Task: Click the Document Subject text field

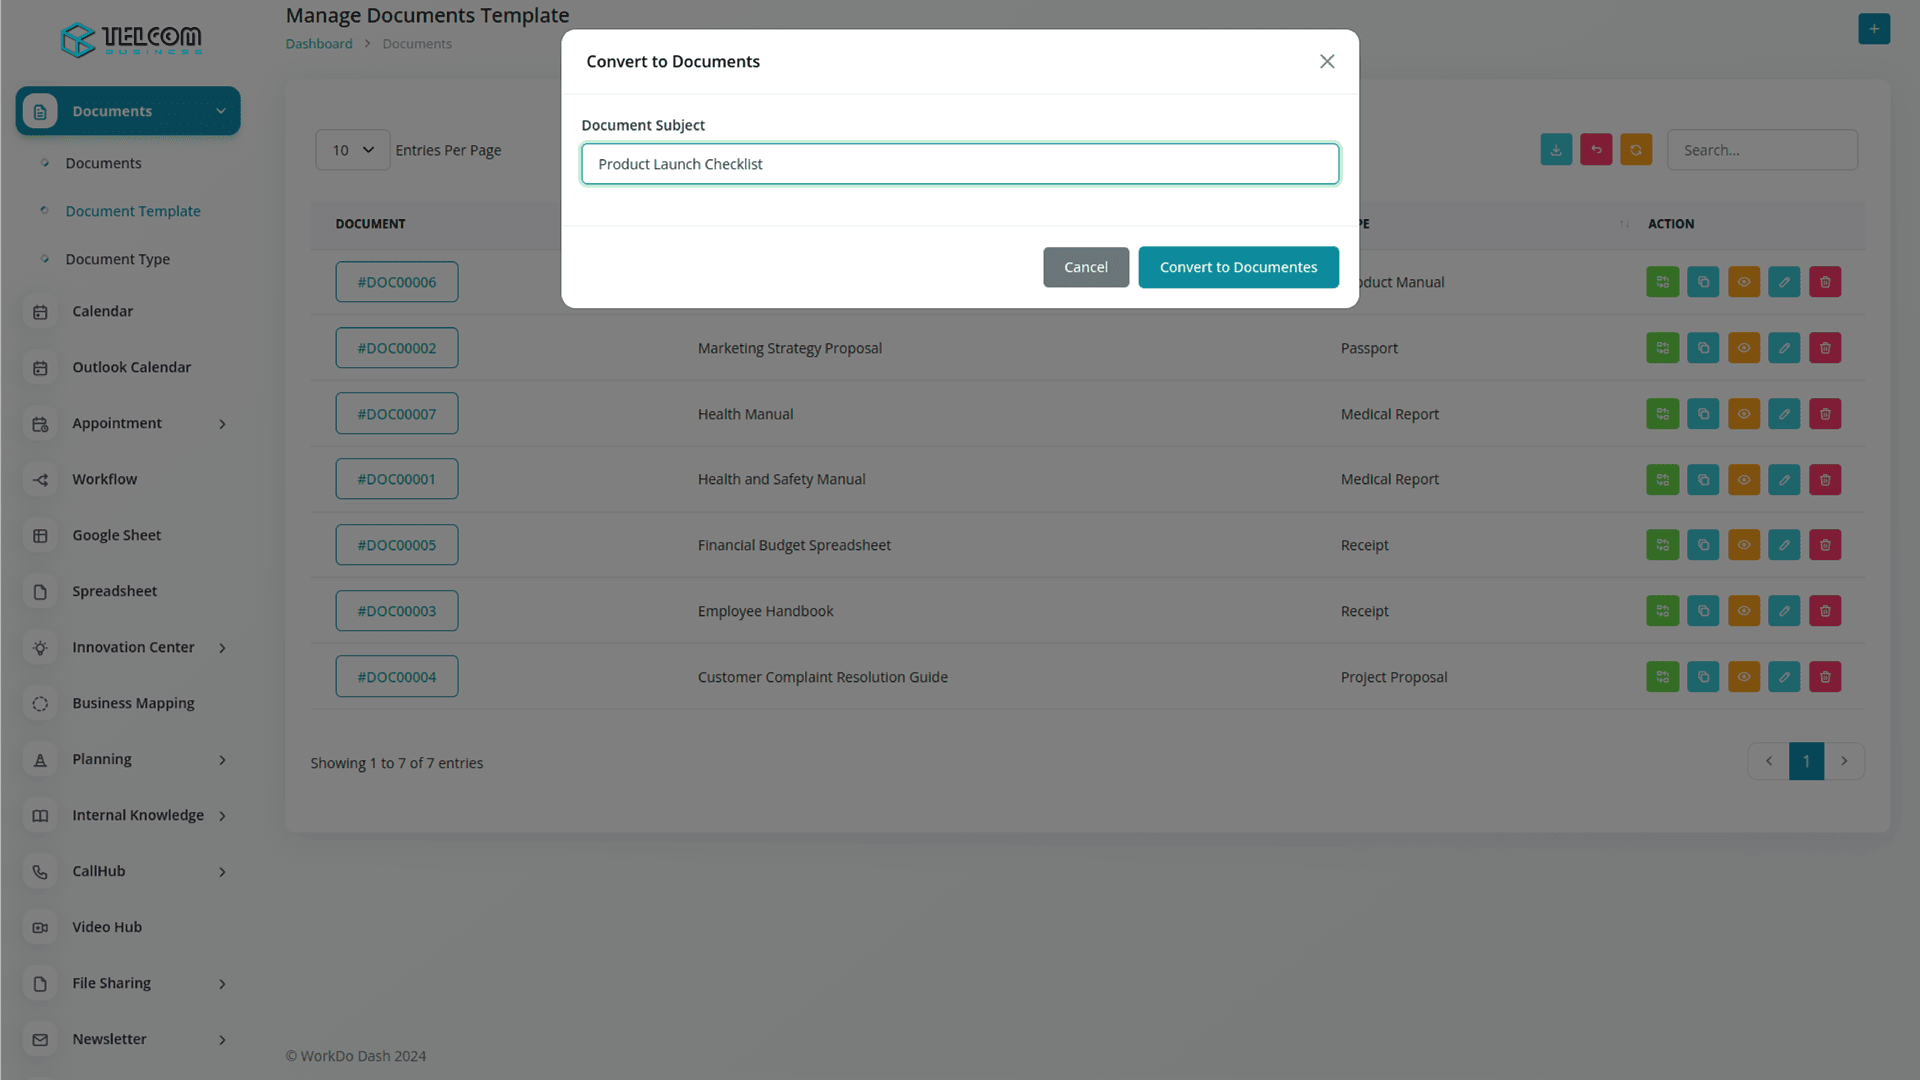Action: click(x=959, y=164)
